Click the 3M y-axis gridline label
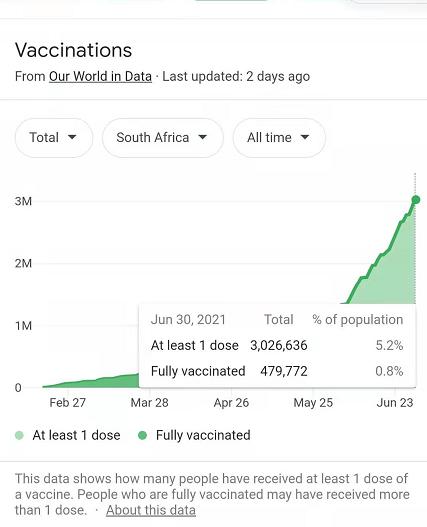Image resolution: width=427 pixels, height=527 pixels. coord(23,201)
